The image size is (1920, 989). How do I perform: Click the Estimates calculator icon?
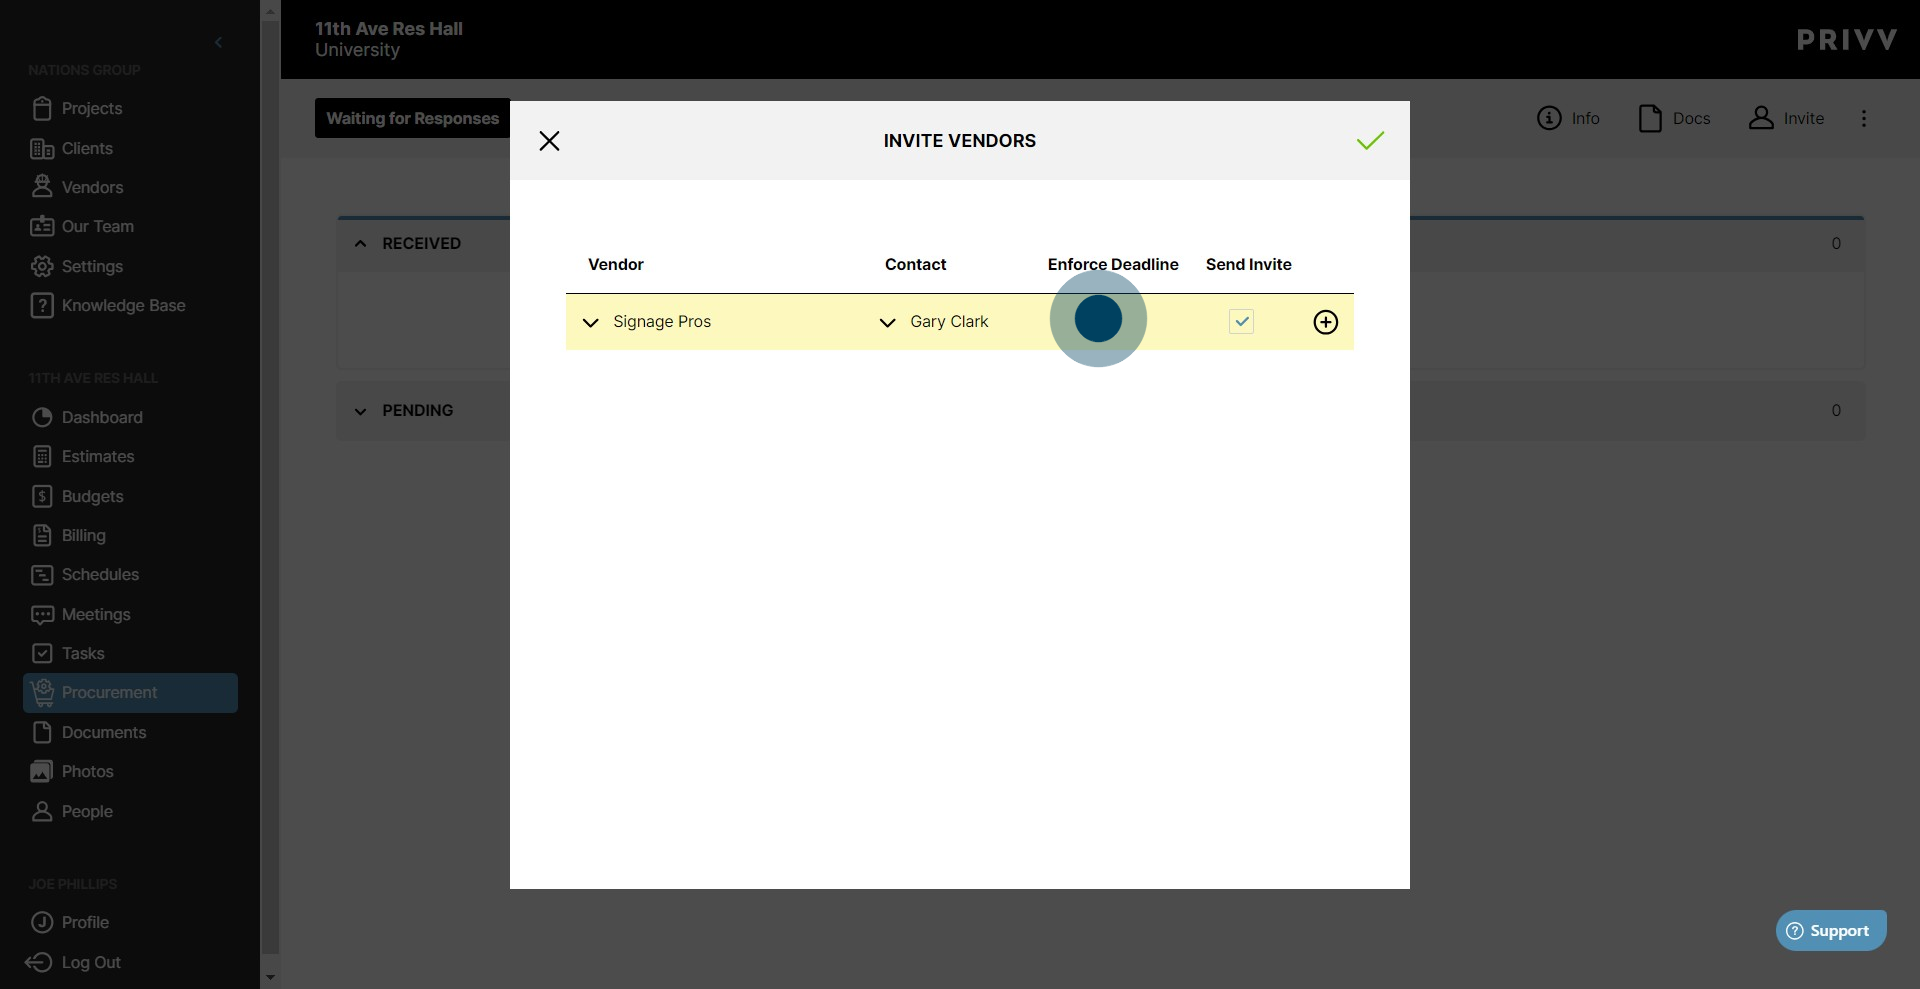pos(42,456)
